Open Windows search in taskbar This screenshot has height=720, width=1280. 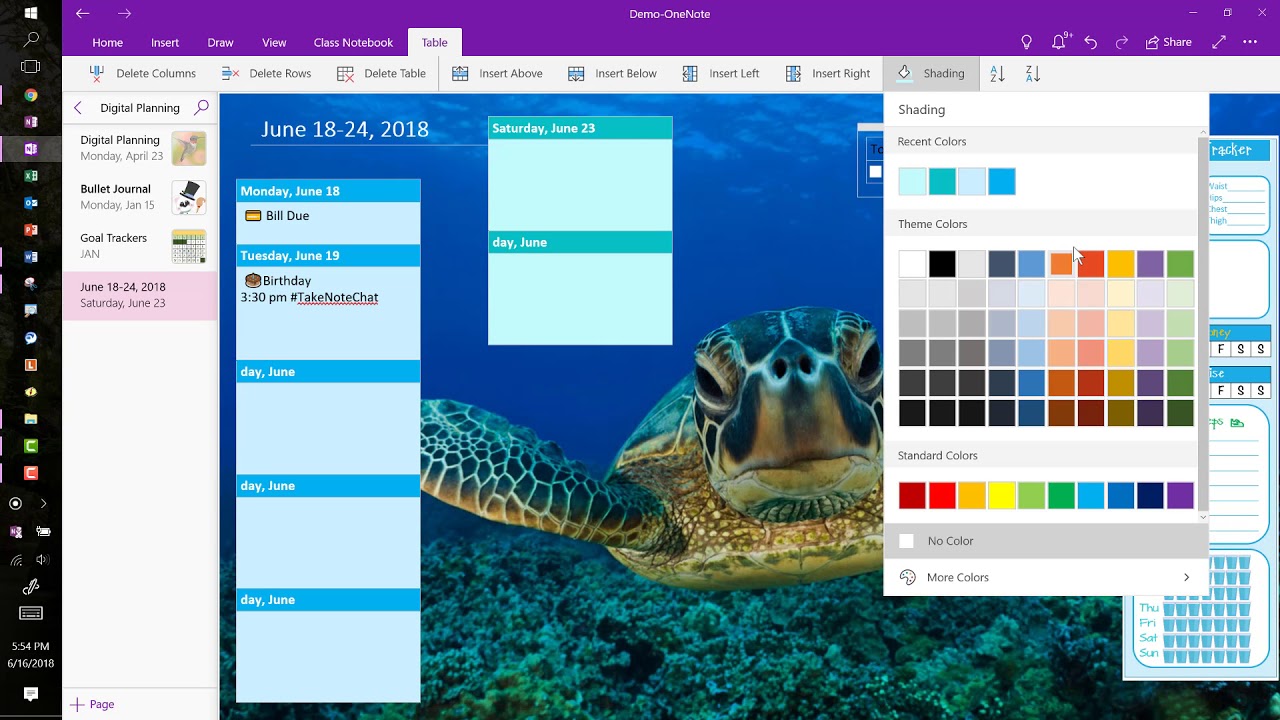coord(31,40)
